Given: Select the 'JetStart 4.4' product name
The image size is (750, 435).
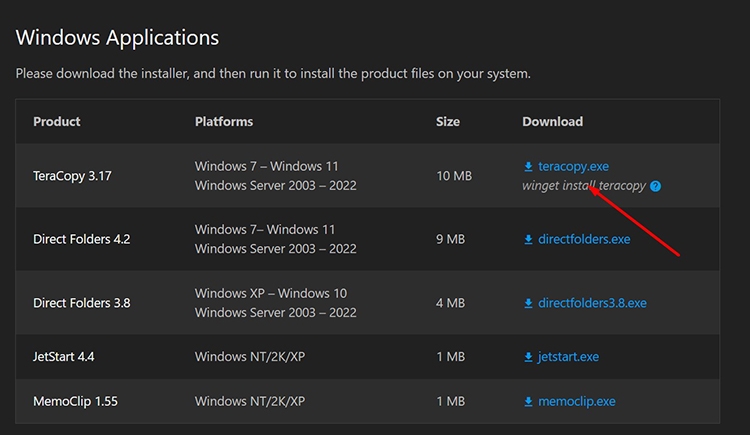Looking at the screenshot, I should 64,357.
